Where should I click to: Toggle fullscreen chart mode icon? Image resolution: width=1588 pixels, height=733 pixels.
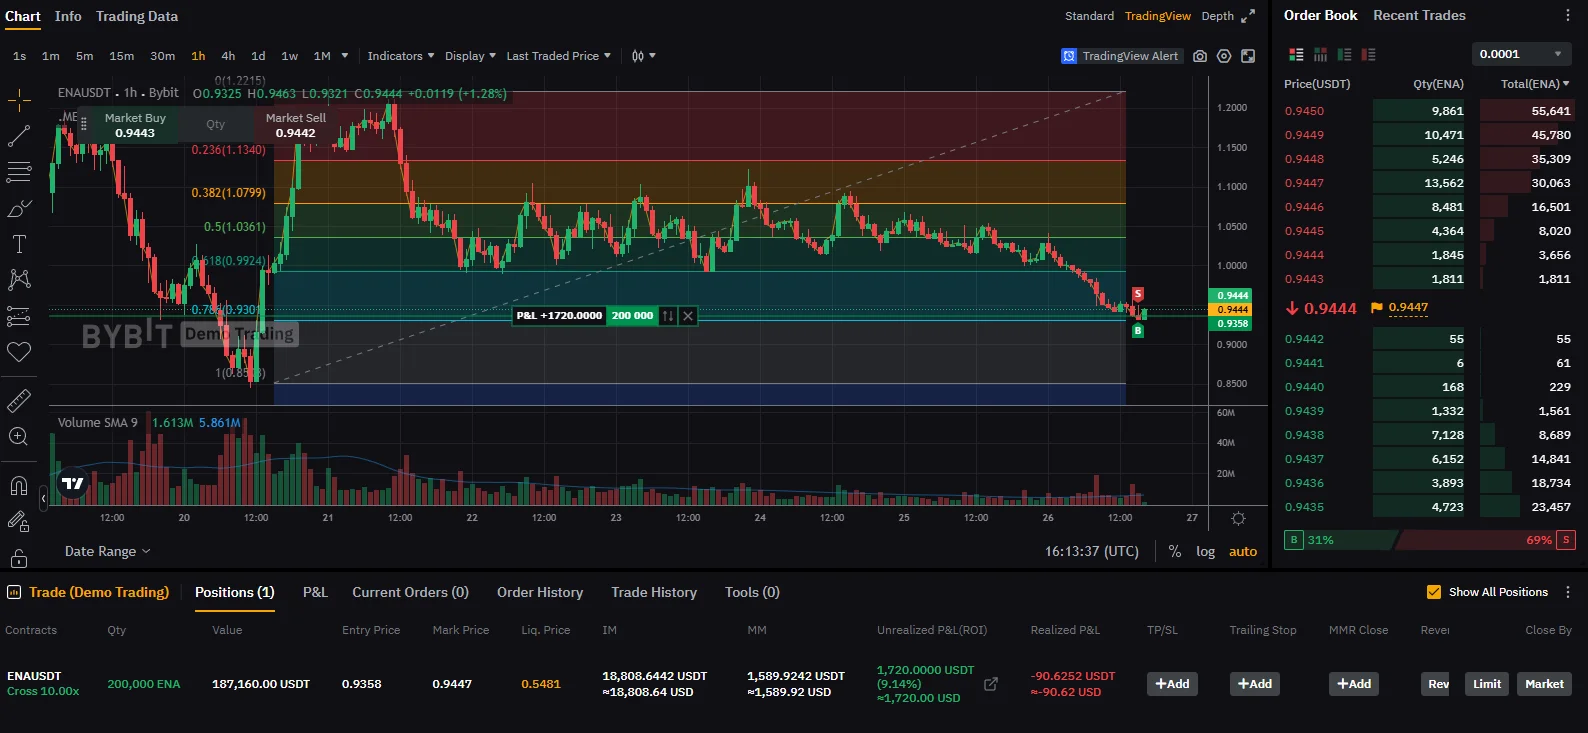[1248, 56]
